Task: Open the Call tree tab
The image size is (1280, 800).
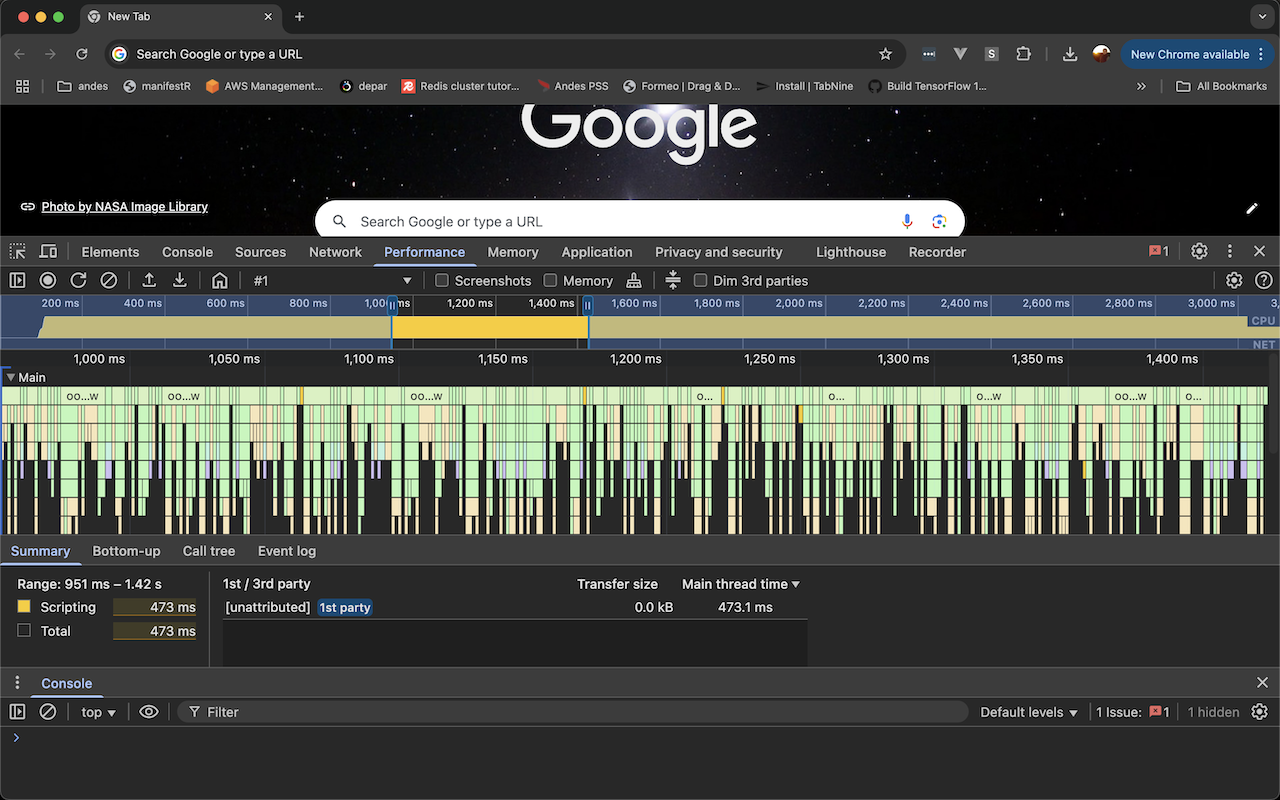Action: pos(209,551)
